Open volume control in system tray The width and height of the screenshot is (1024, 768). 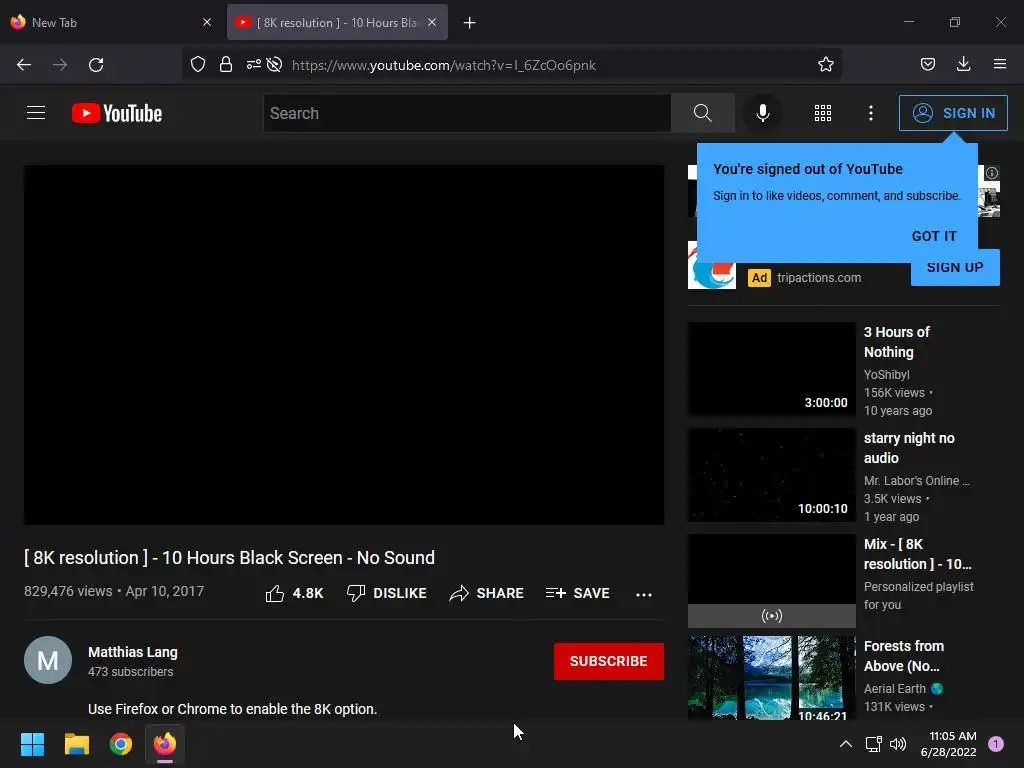(x=898, y=744)
